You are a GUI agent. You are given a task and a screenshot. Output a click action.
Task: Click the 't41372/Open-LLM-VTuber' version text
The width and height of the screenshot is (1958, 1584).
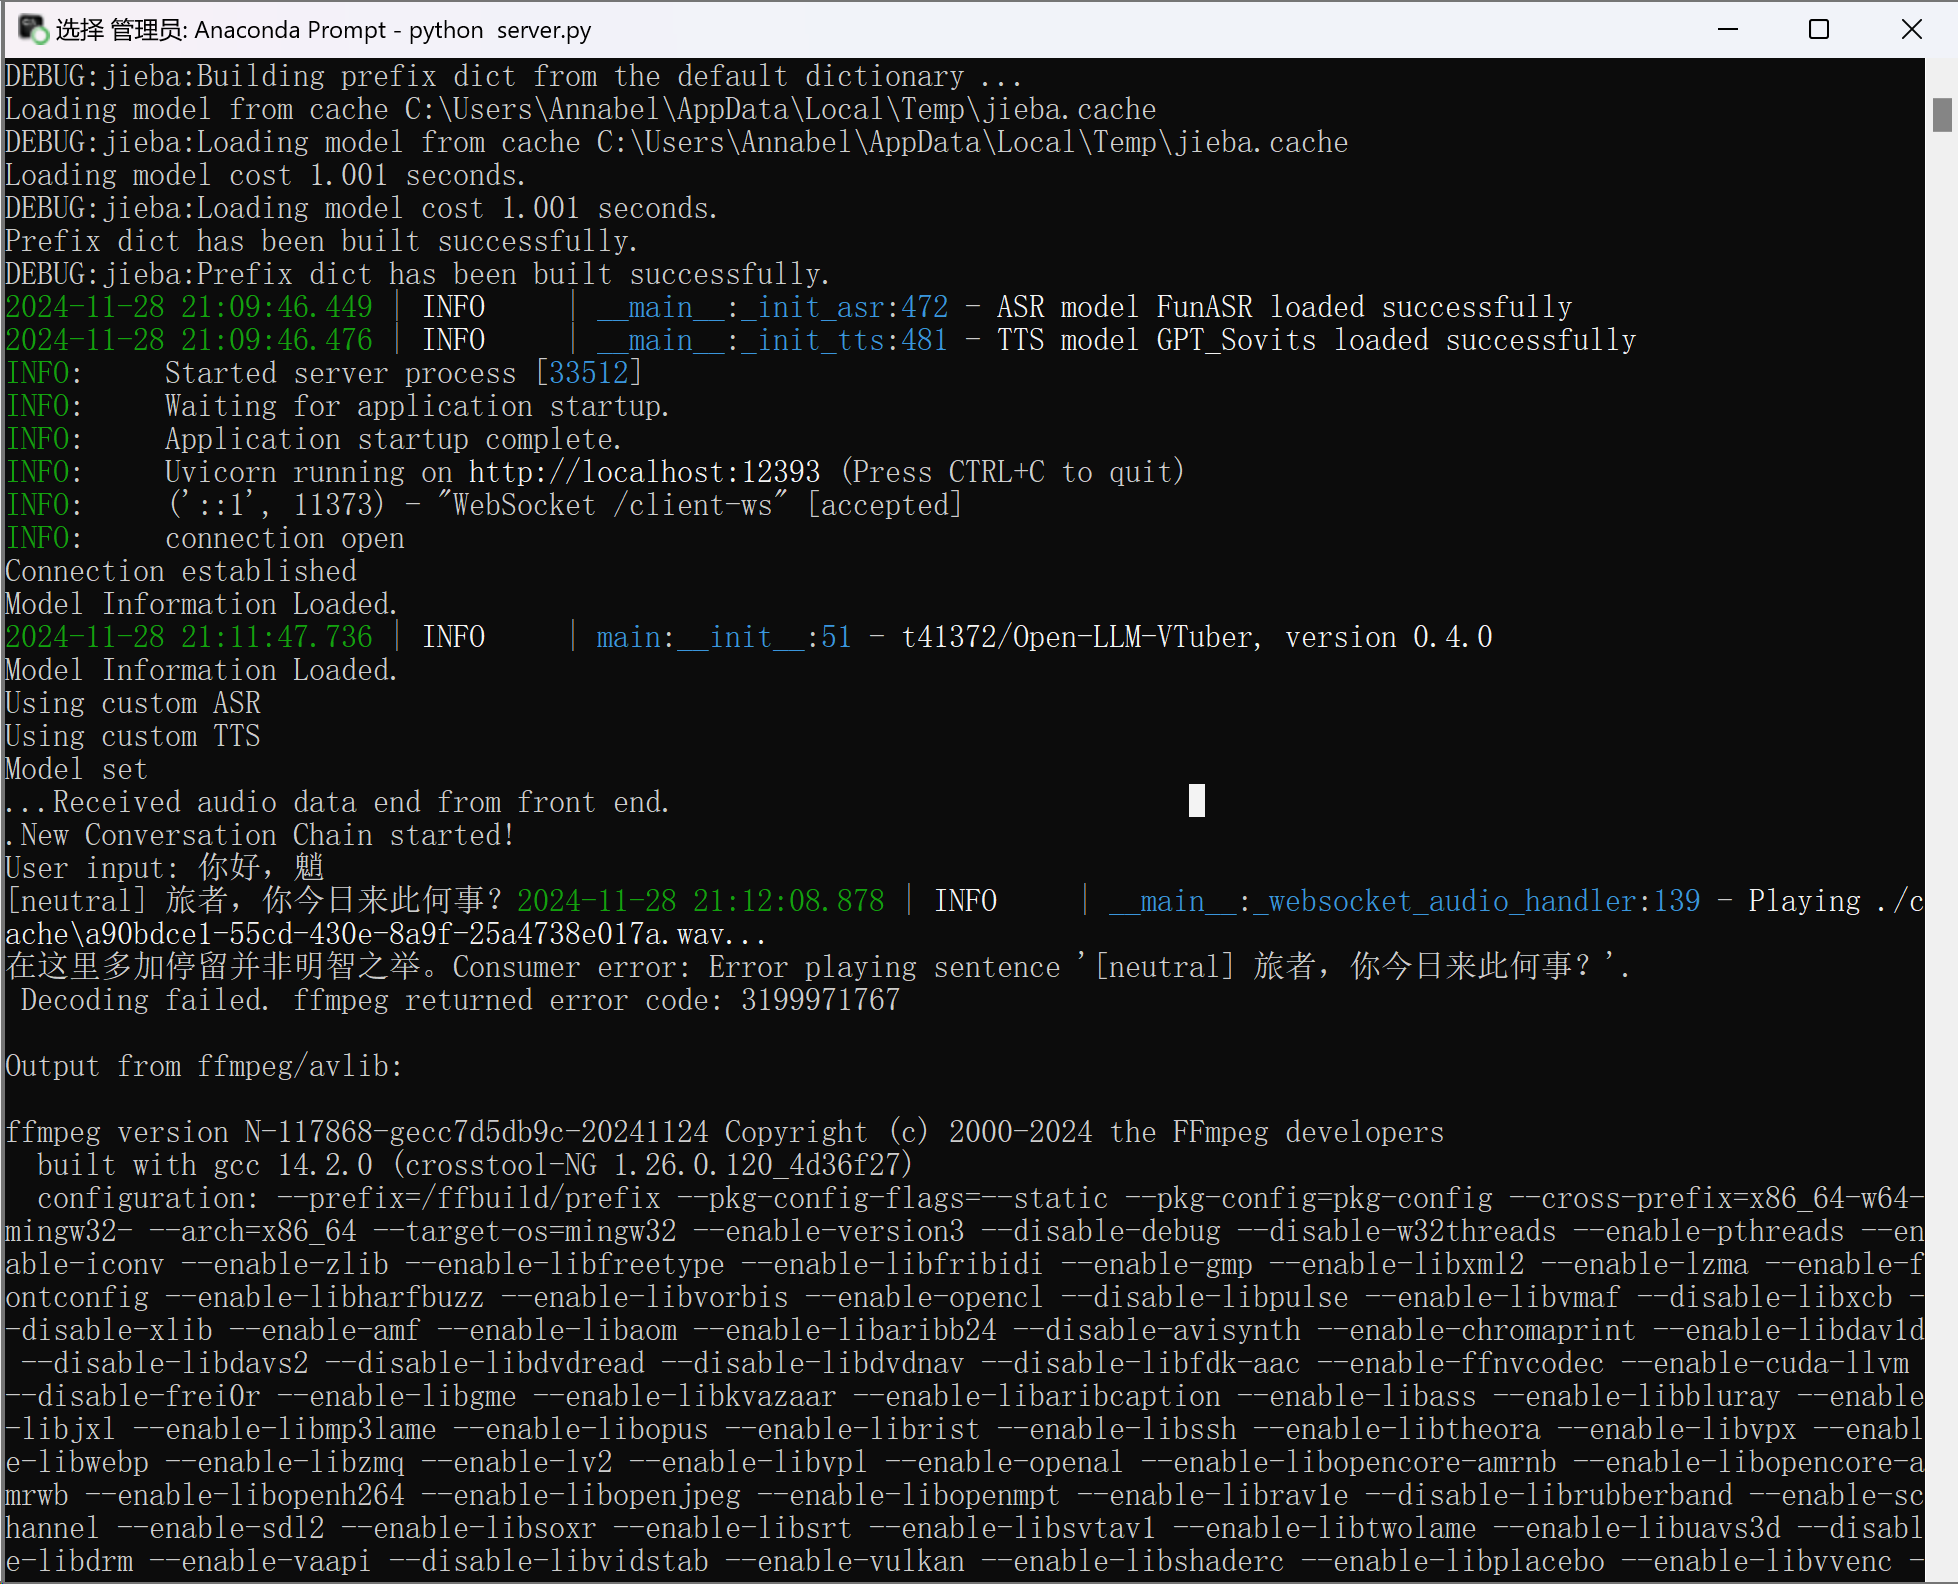[1078, 637]
